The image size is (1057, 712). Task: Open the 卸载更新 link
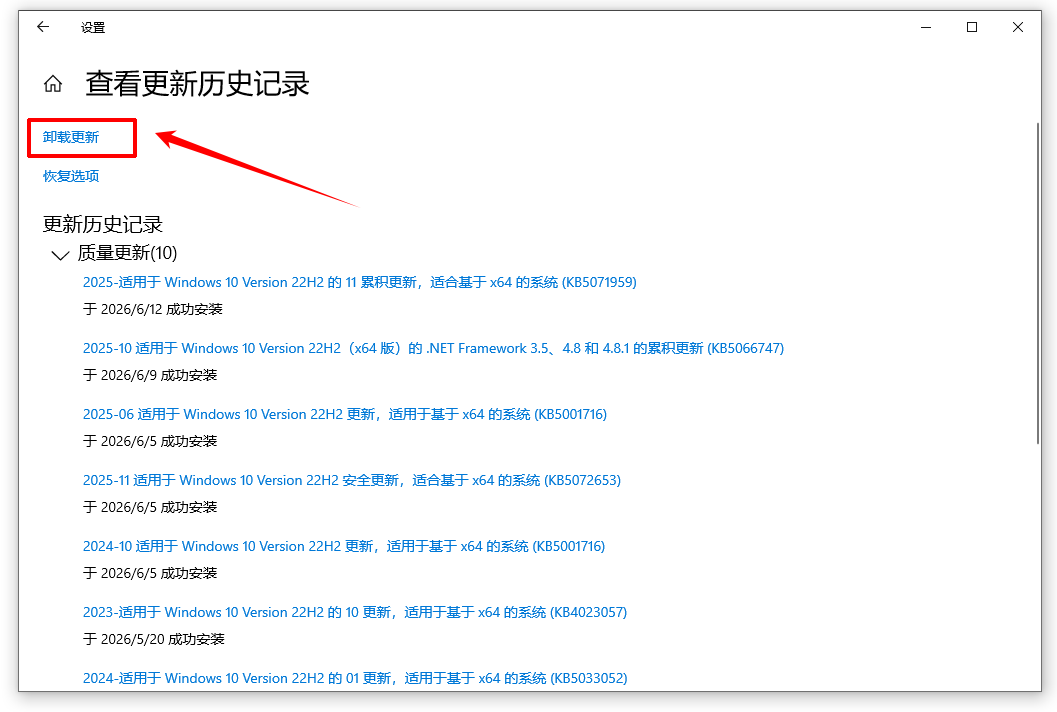click(x=71, y=138)
